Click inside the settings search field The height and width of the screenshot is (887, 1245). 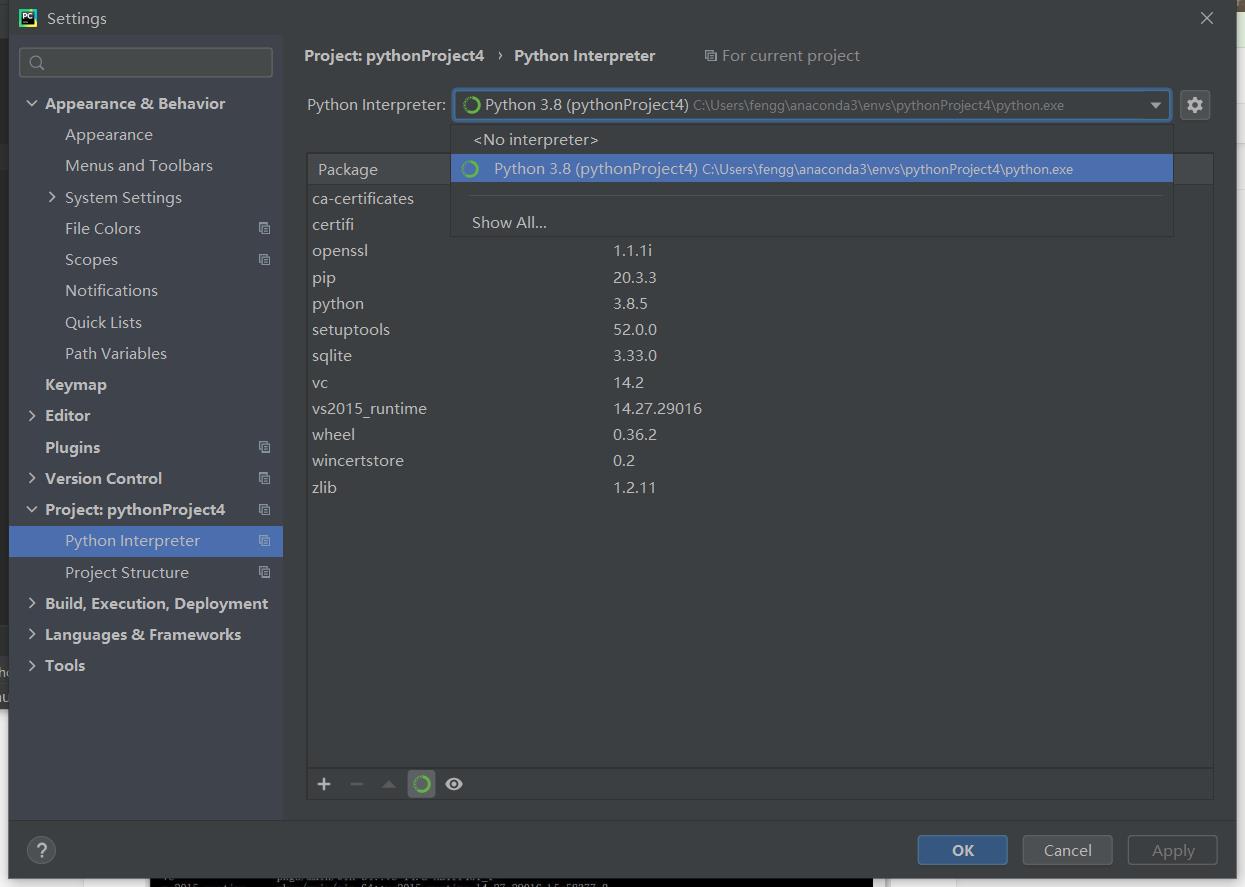pos(146,62)
